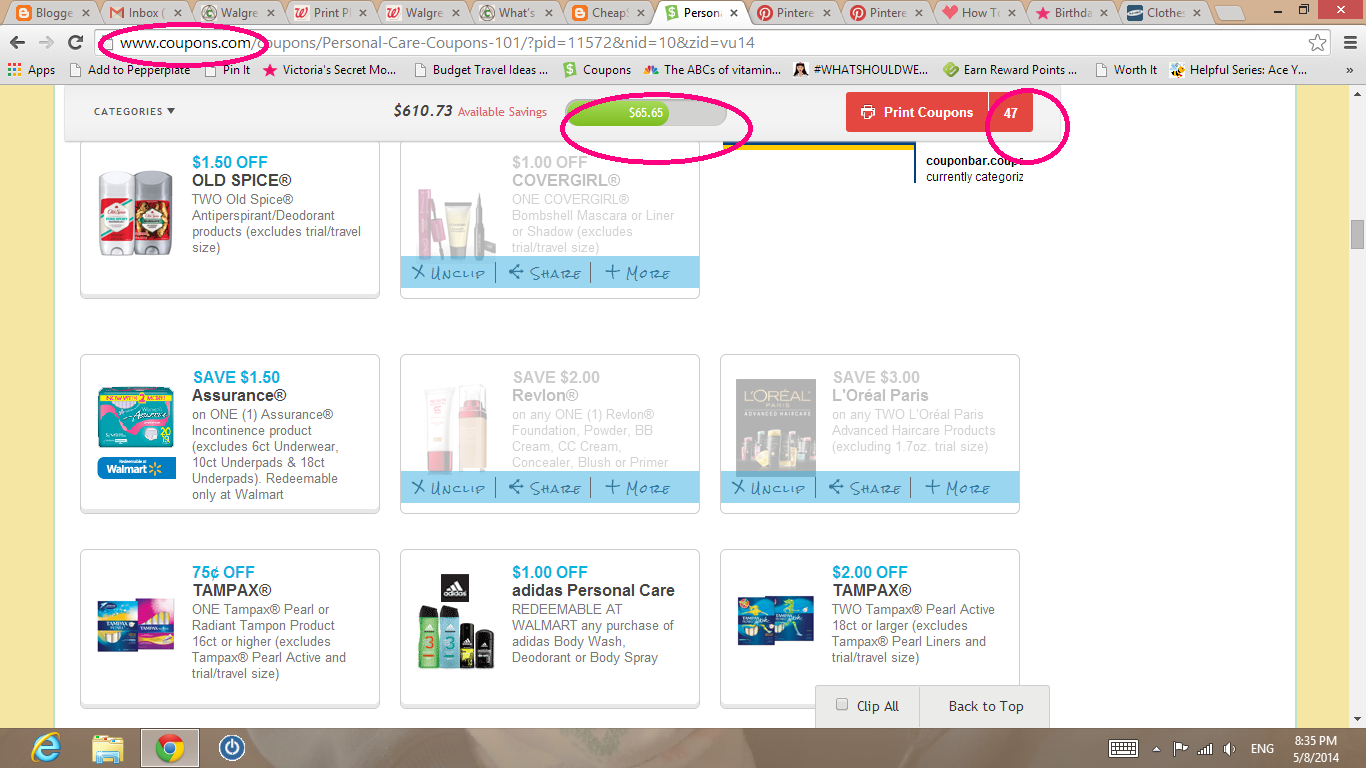Viewport: 1366px width, 768px height.
Task: Open a new tab
Action: click(1229, 14)
